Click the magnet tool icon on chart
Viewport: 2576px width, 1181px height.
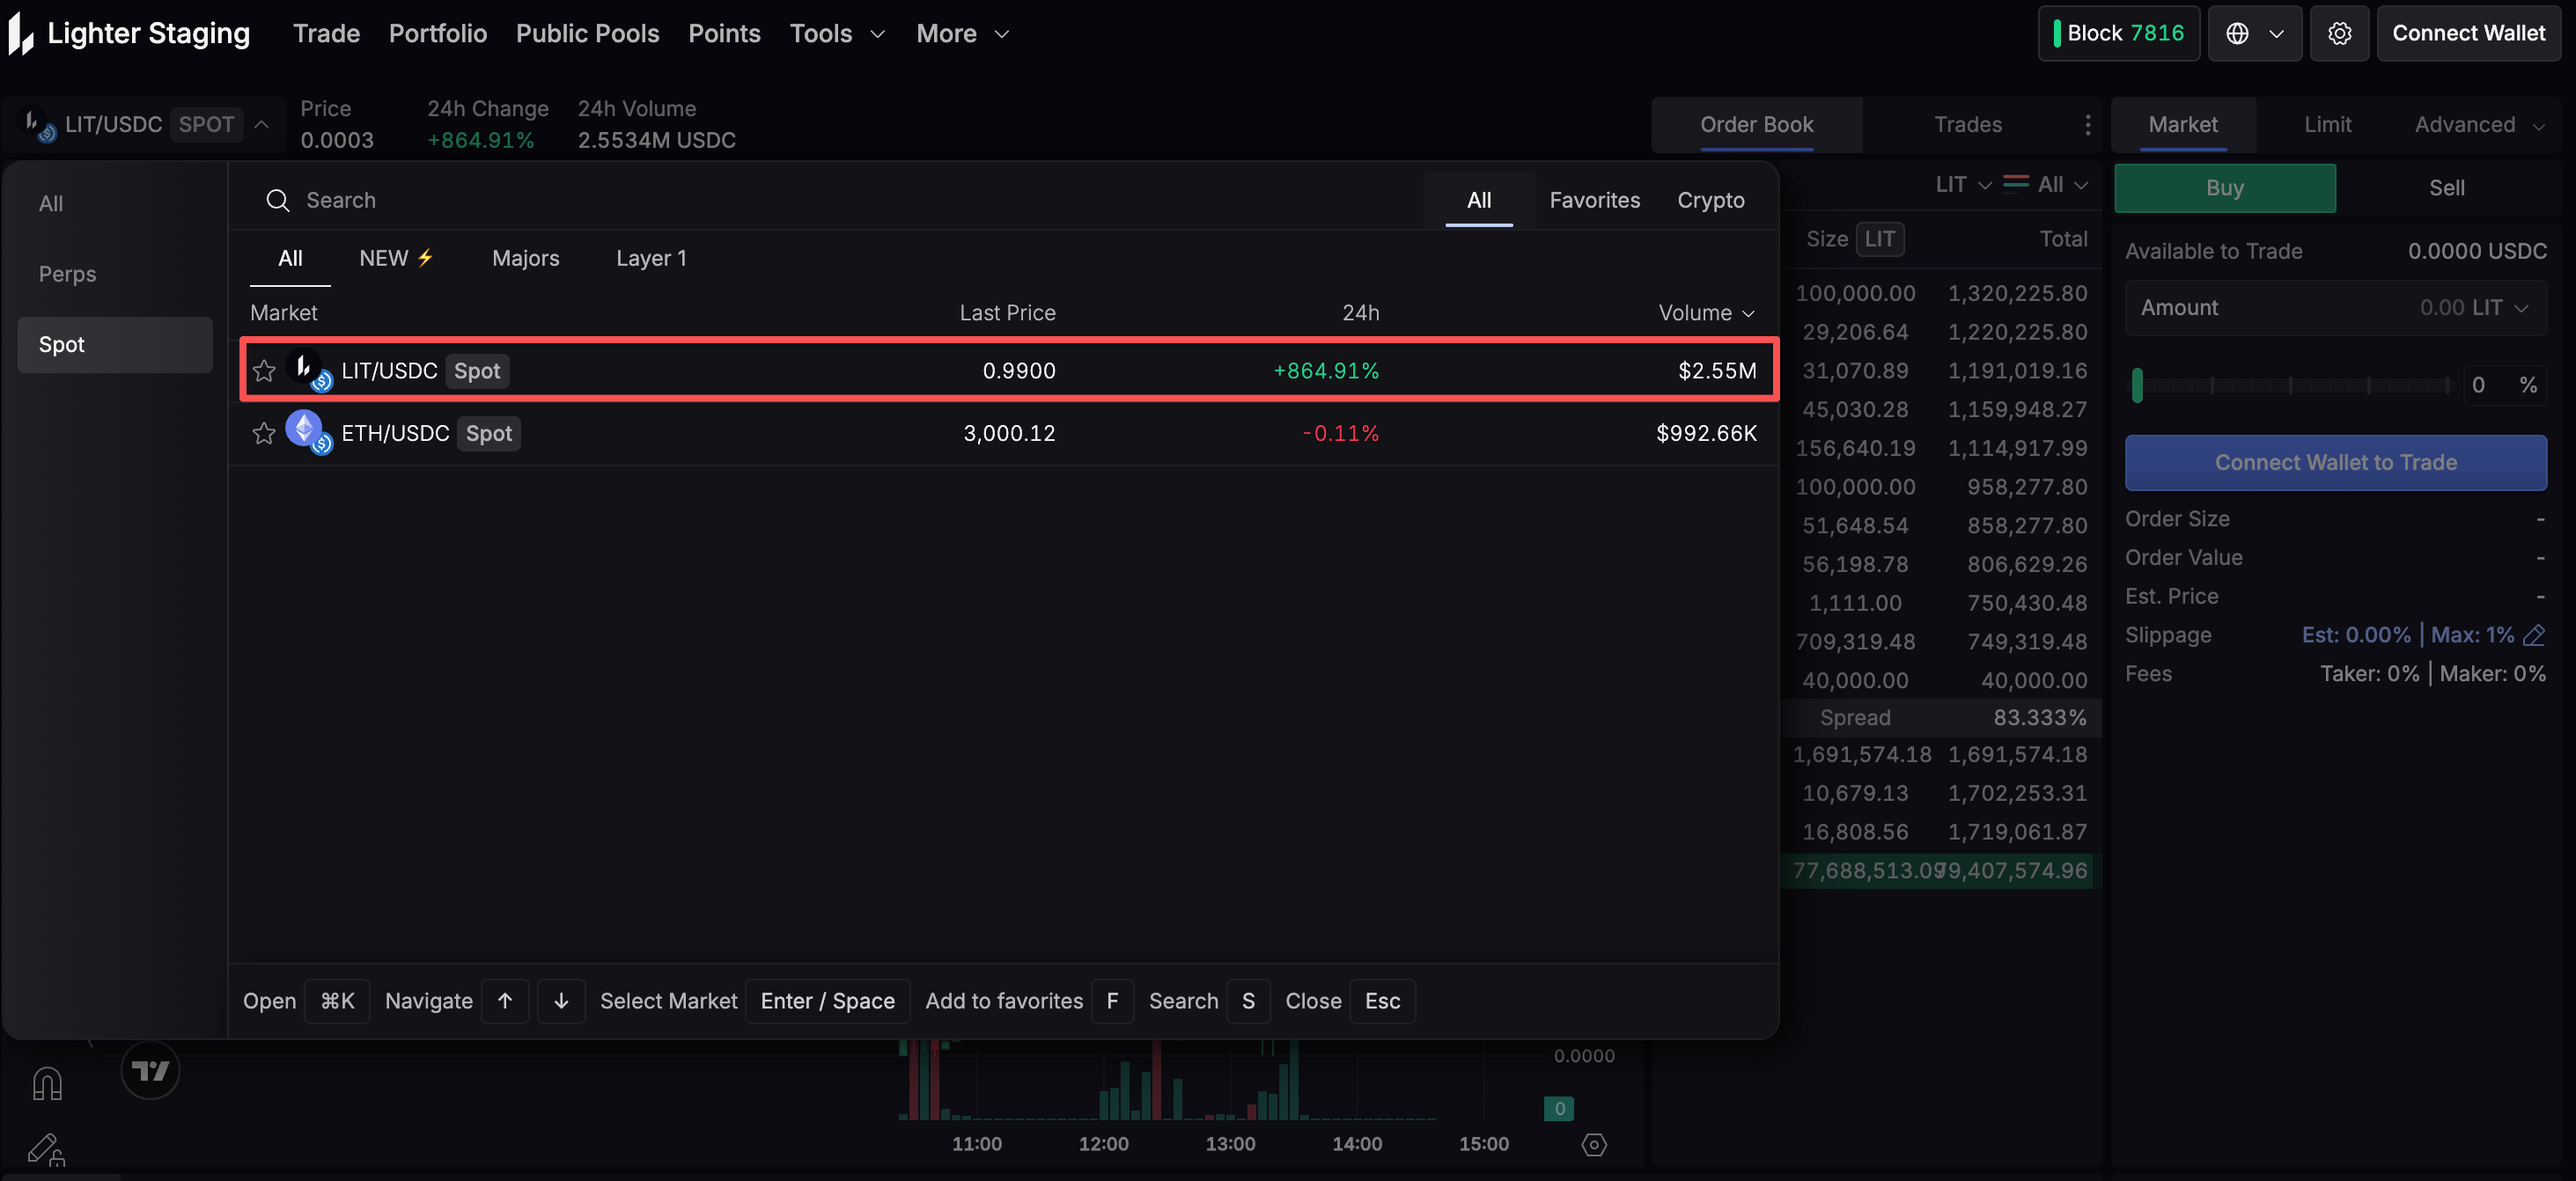(x=47, y=1084)
